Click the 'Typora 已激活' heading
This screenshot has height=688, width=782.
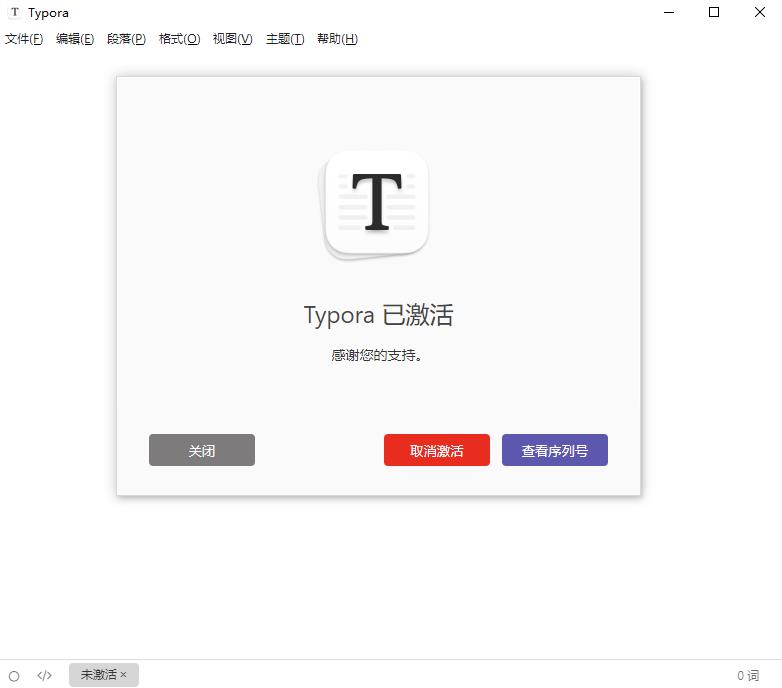point(379,315)
